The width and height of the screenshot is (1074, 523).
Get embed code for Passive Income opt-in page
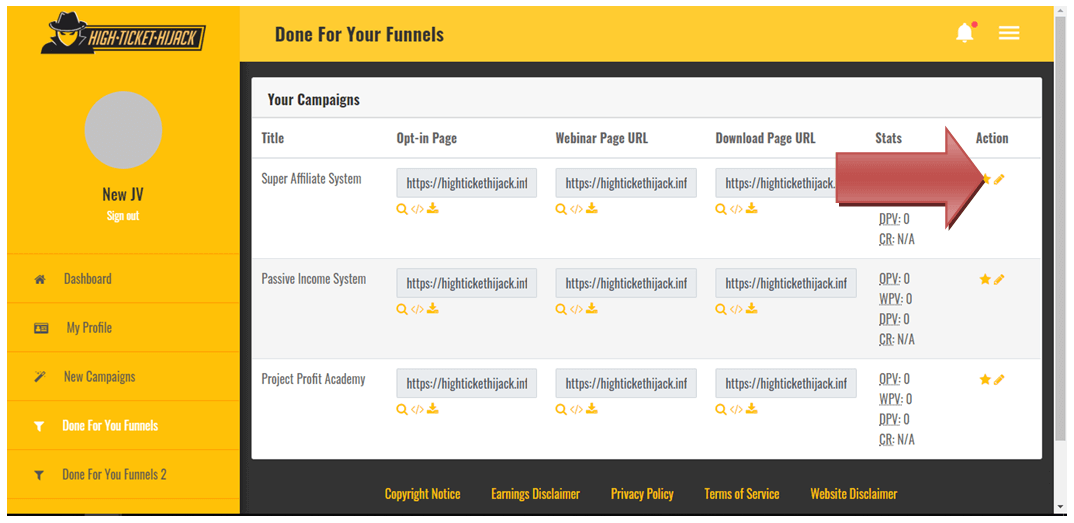[x=417, y=309]
